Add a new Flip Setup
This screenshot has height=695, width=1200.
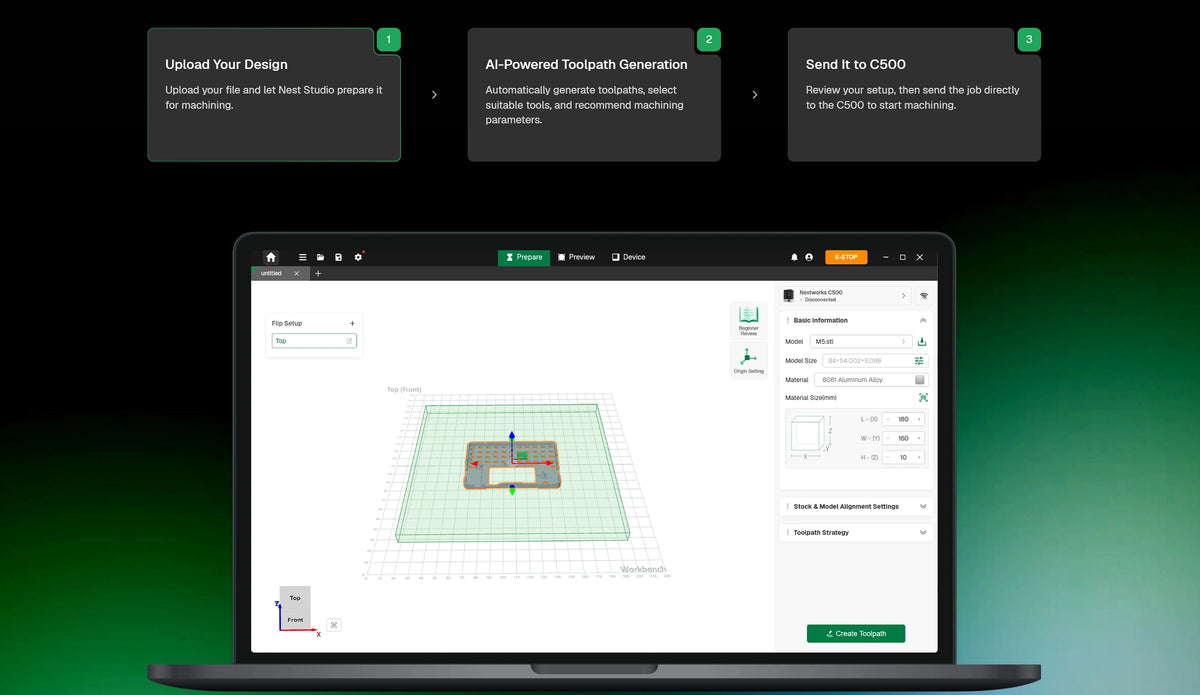point(352,323)
